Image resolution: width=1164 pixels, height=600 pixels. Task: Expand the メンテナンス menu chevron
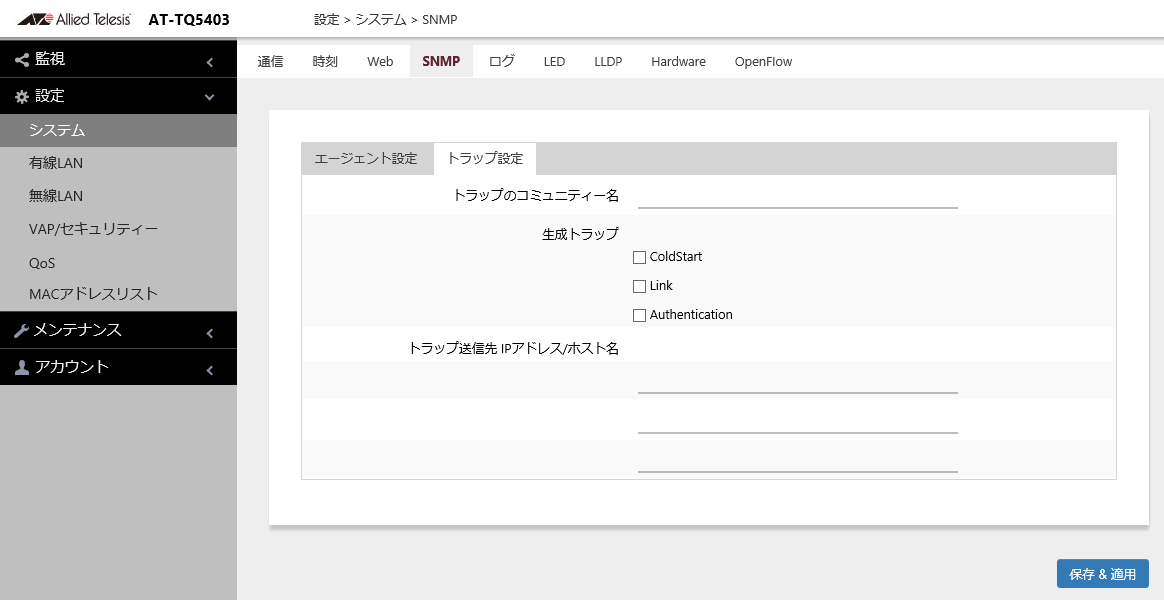[x=210, y=333]
